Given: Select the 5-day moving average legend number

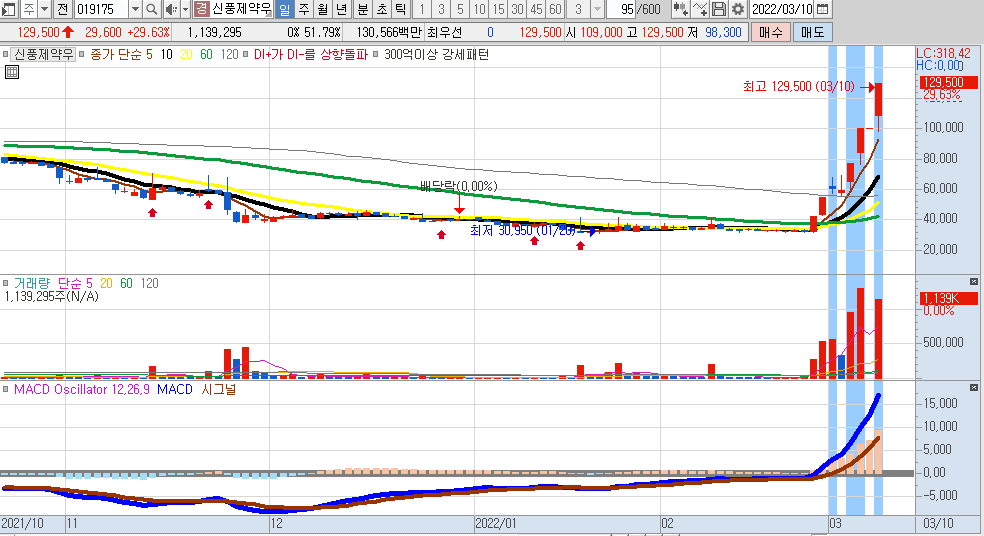Looking at the screenshot, I should click(x=149, y=55).
